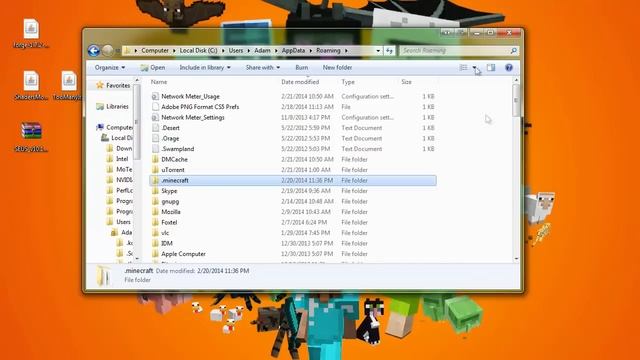Select the .Desert text document icon

click(155, 128)
